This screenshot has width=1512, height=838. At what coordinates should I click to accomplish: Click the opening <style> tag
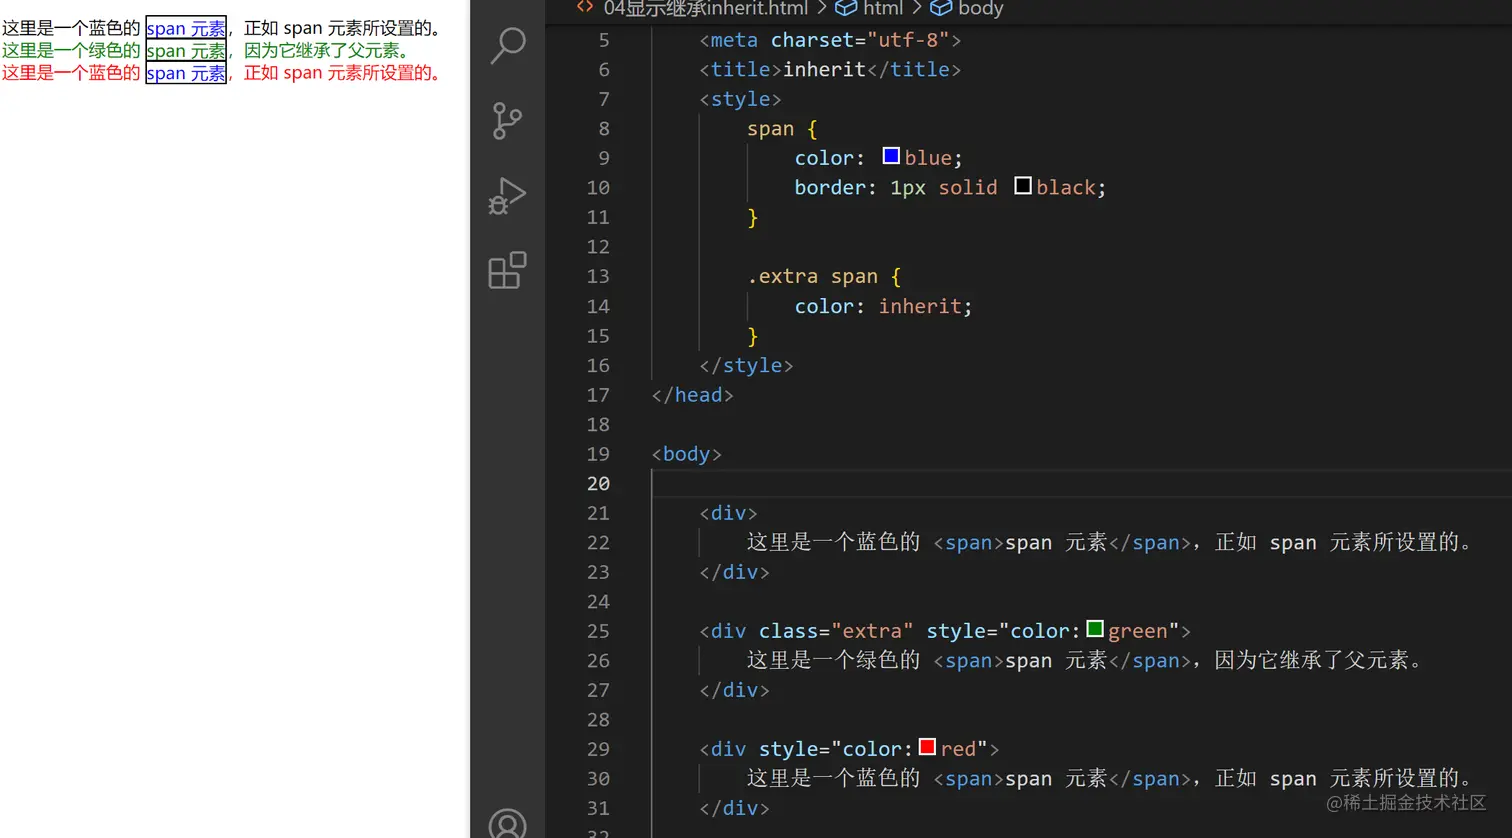[740, 99]
